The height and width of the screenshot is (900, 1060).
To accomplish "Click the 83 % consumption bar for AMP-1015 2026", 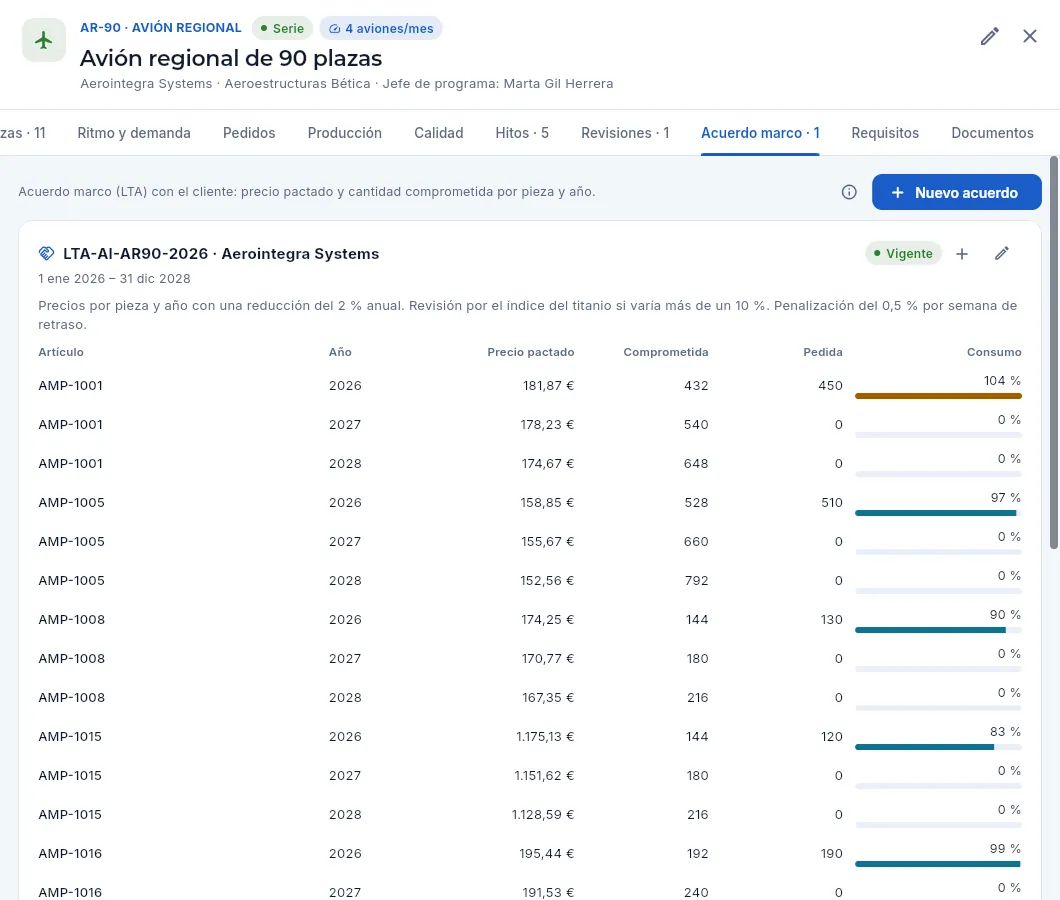I will click(x=938, y=747).
